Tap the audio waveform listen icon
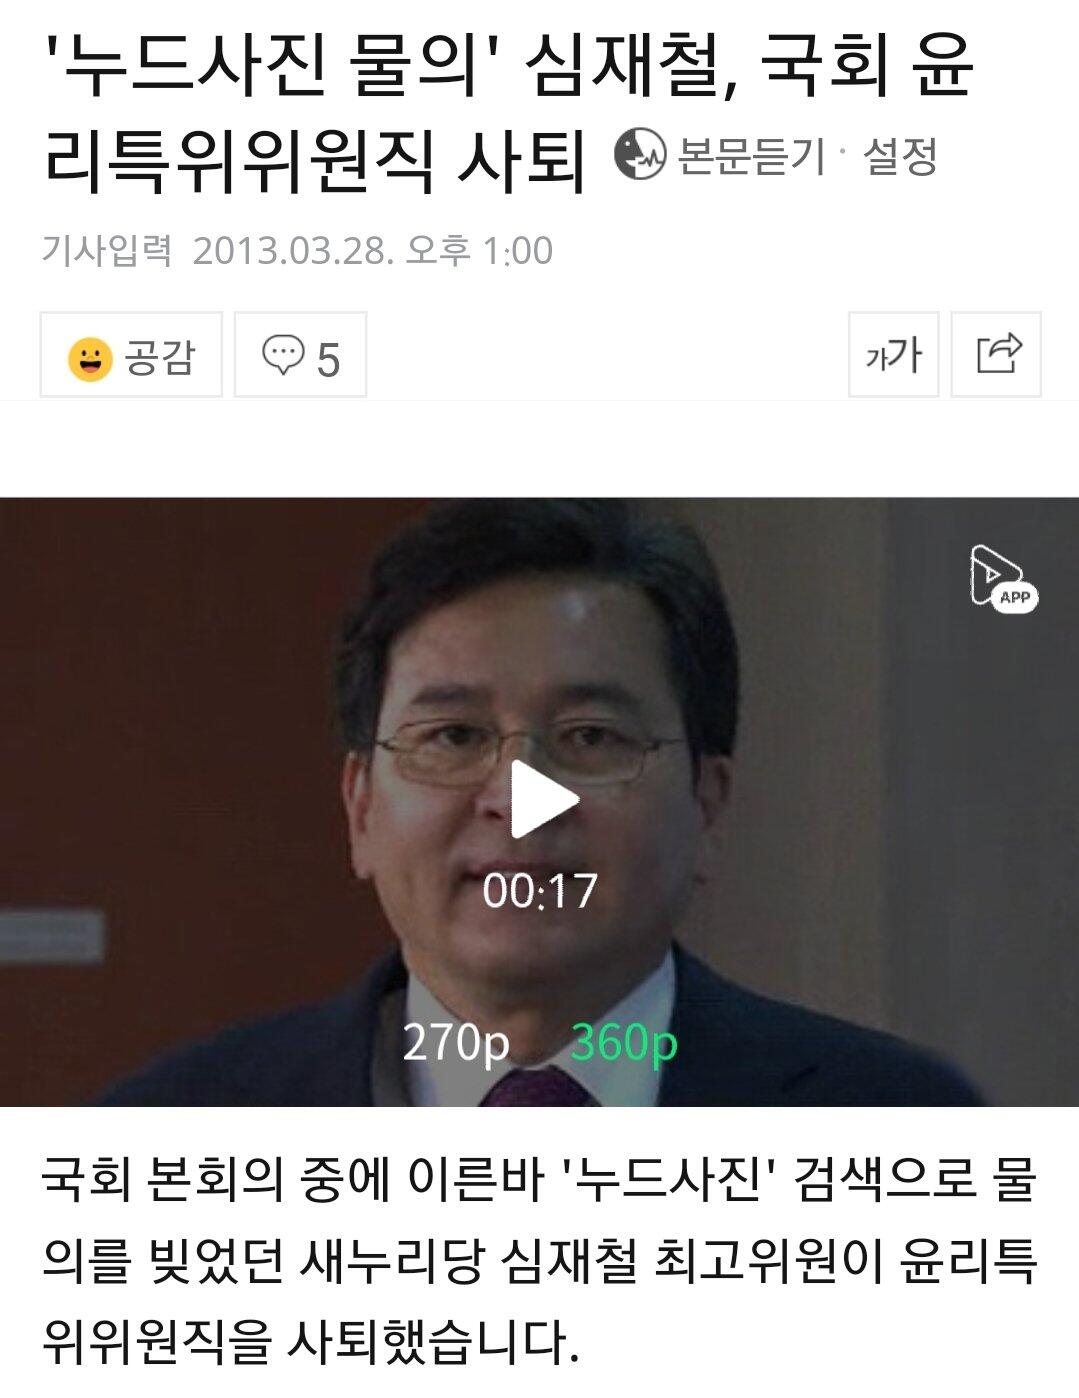The height and width of the screenshot is (1398, 1079). [x=639, y=154]
